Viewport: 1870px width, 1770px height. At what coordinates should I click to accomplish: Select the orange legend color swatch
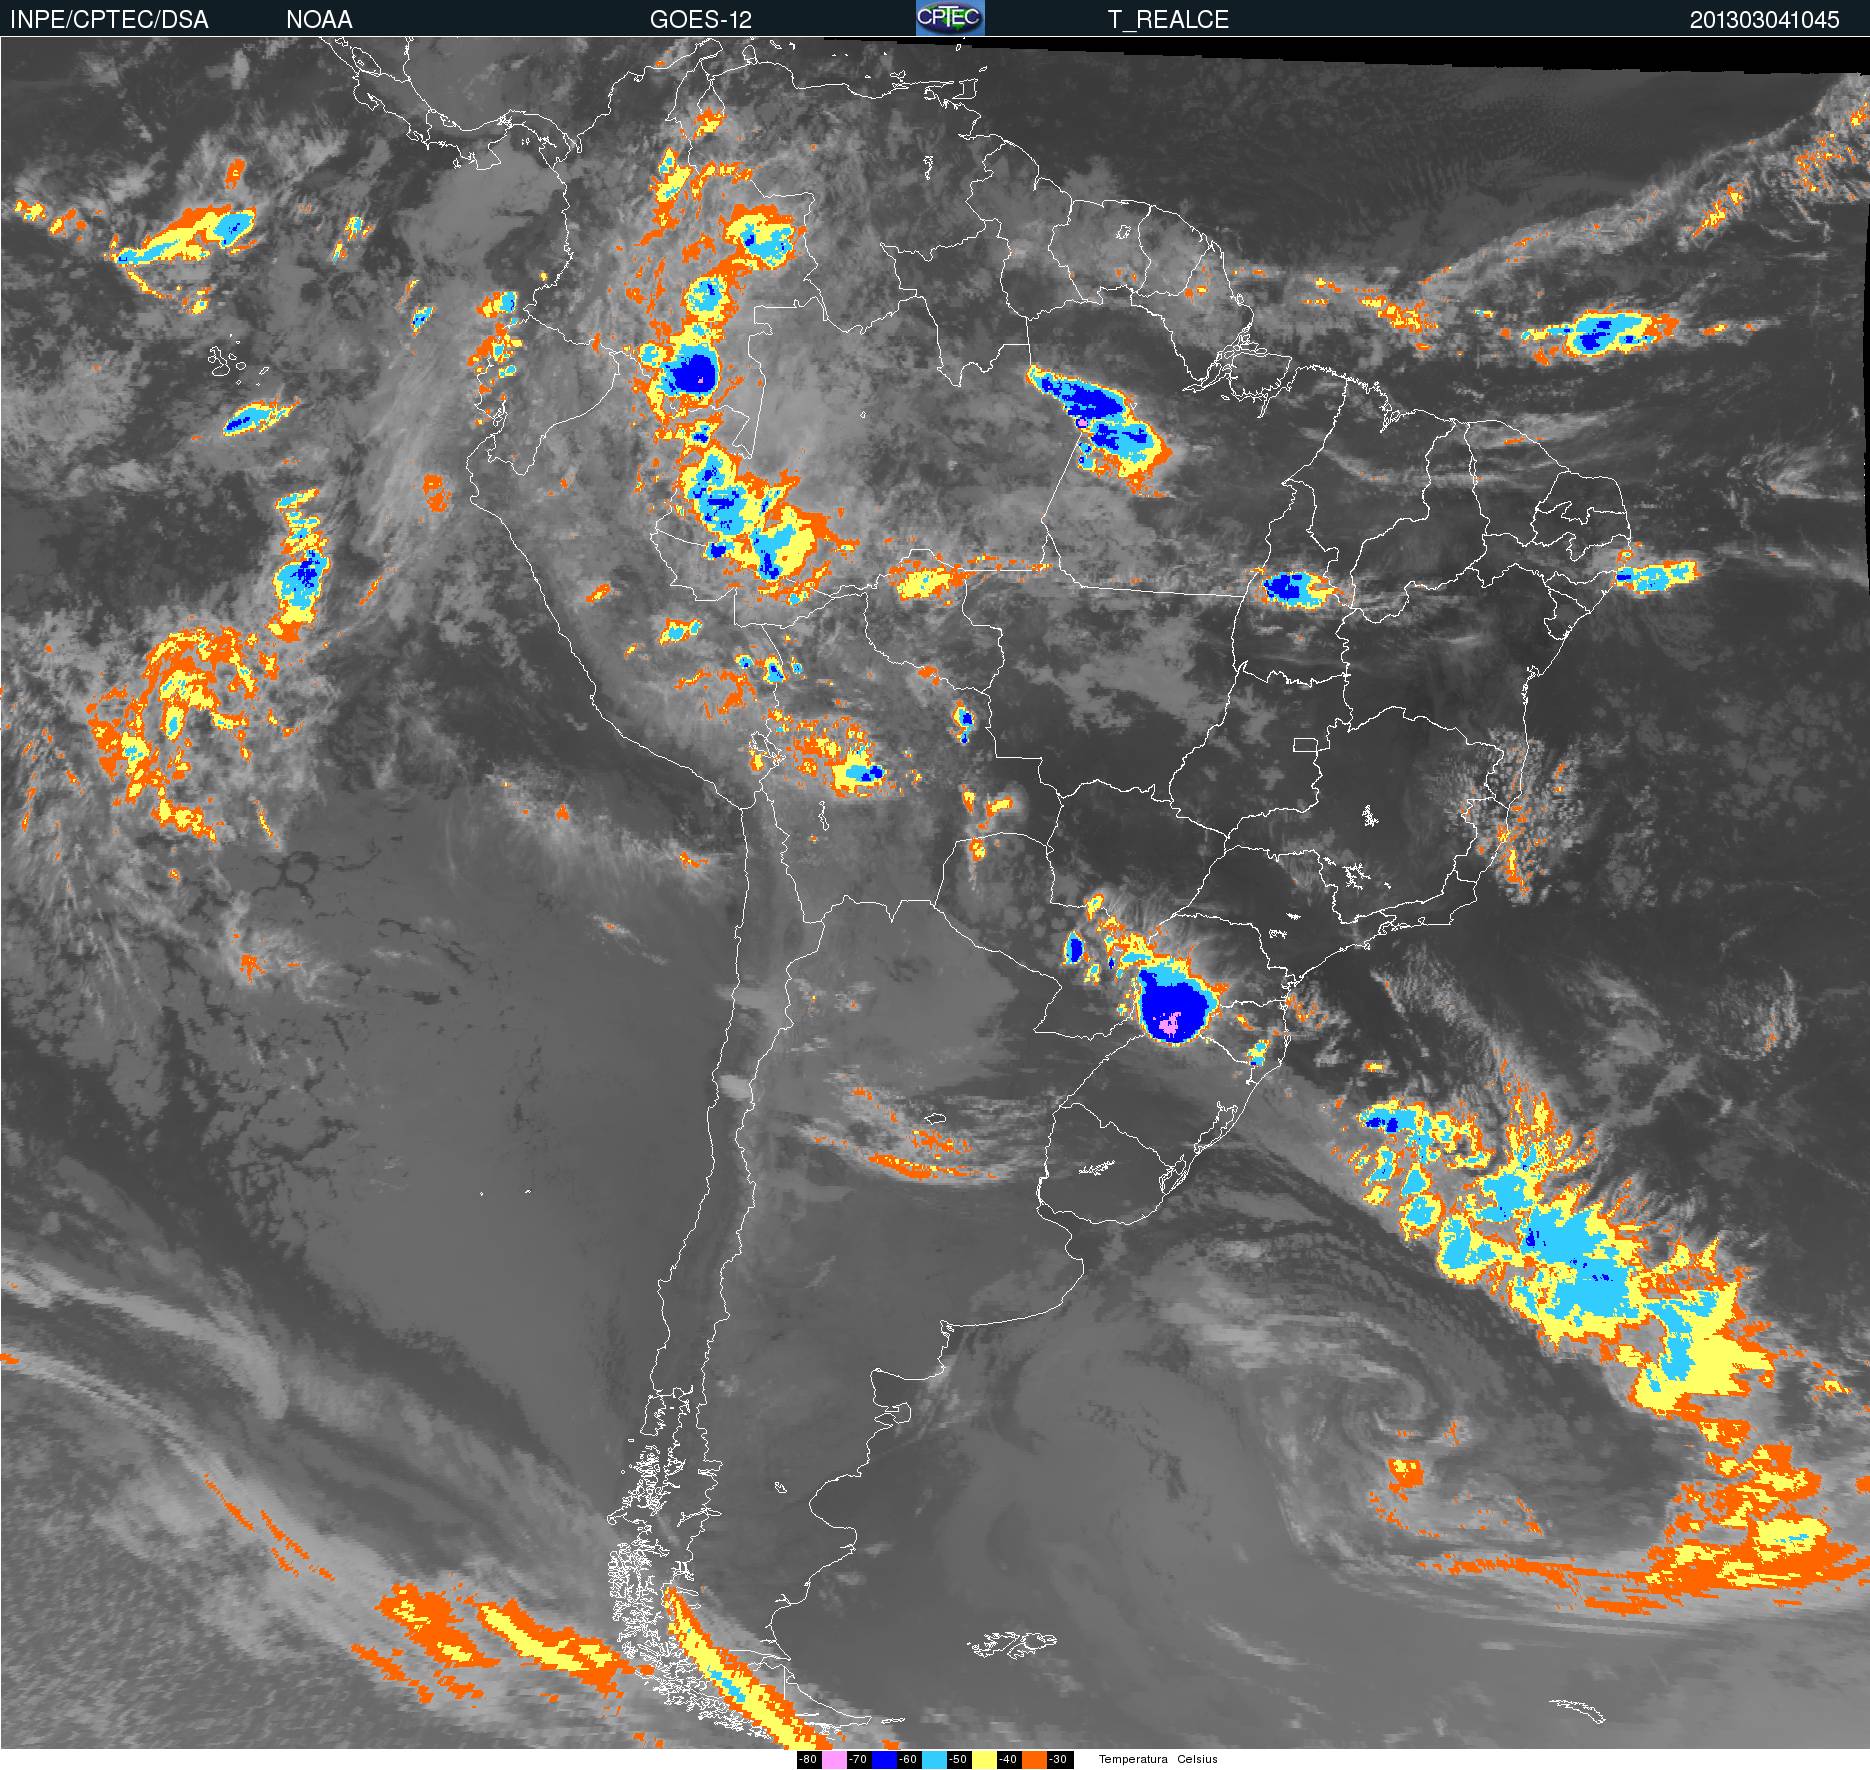pyautogui.click(x=1034, y=1760)
